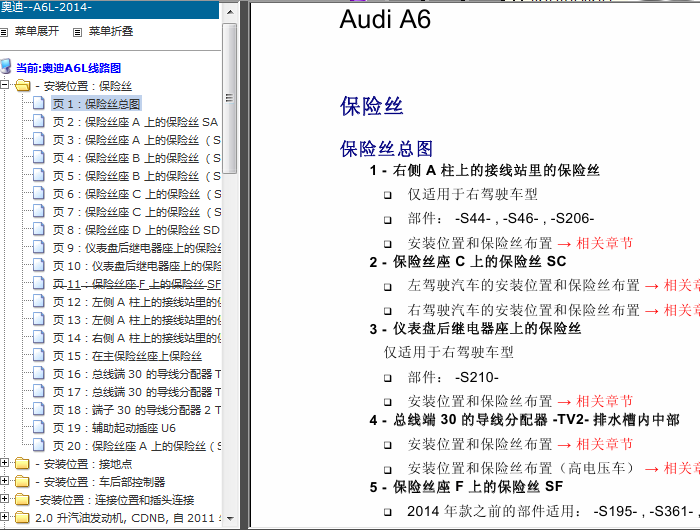Open 页 11：保险丝座 F 上的保险丝 SF
This screenshot has height=530, width=700.
pos(136,284)
